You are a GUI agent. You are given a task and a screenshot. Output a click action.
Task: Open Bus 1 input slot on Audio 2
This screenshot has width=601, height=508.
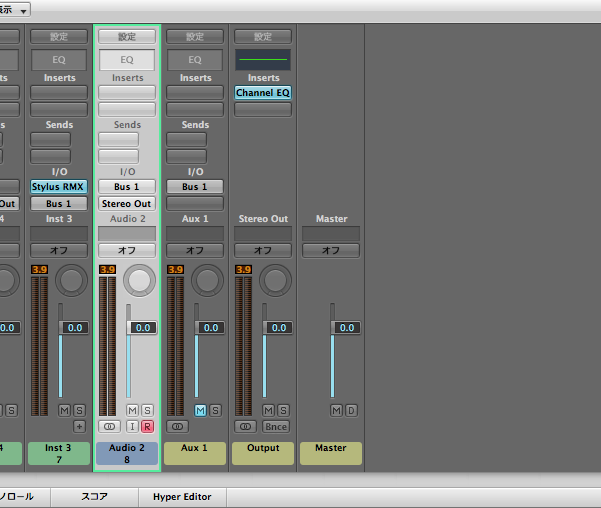[x=127, y=187]
